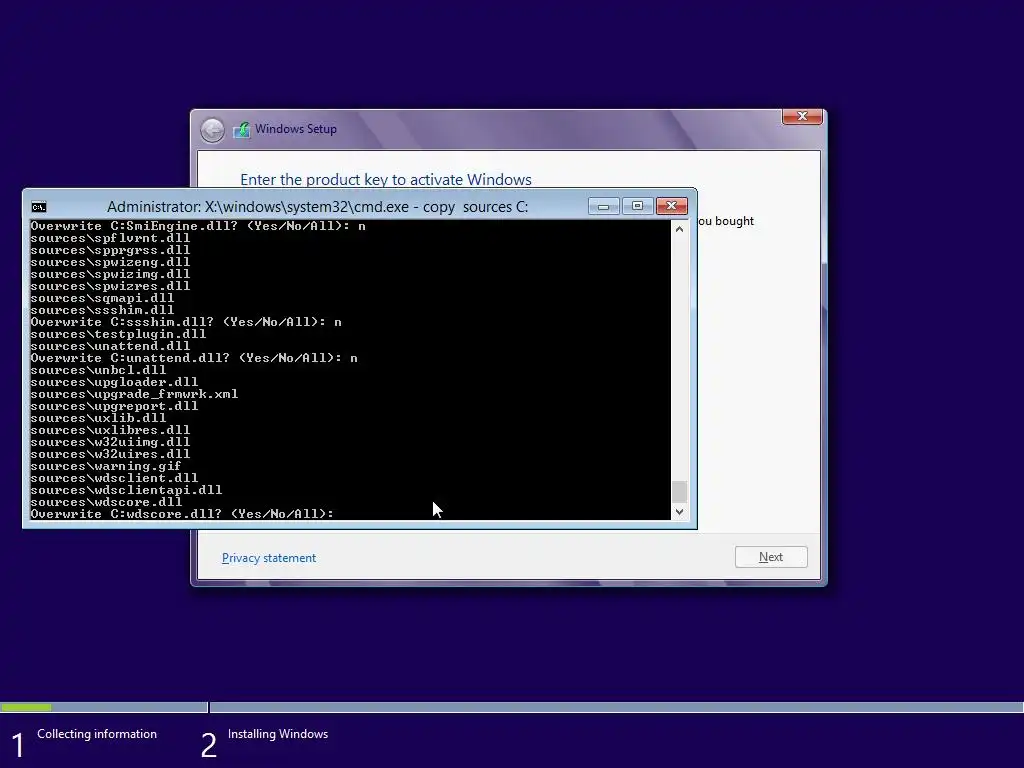Image resolution: width=1024 pixels, height=768 pixels.
Task: Click the 'sources\w32uiimg.dll' line
Action: pyautogui.click(x=110, y=442)
